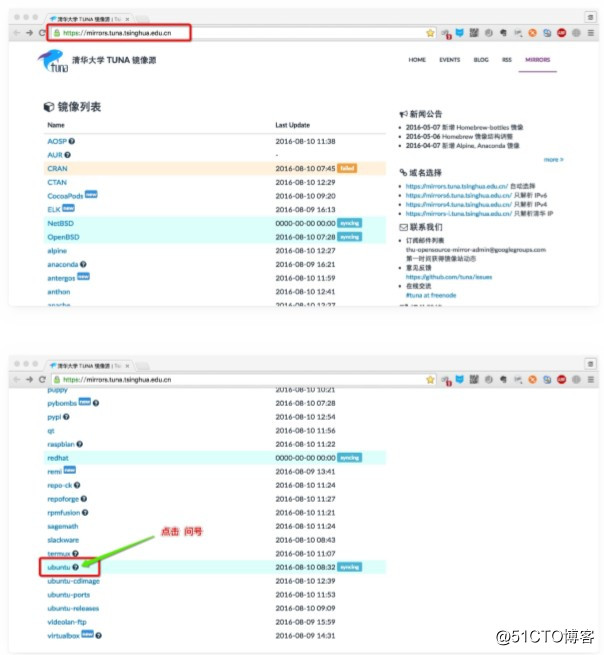Click the question mark next to repo-ck
The image size is (604, 655).
click(x=77, y=485)
